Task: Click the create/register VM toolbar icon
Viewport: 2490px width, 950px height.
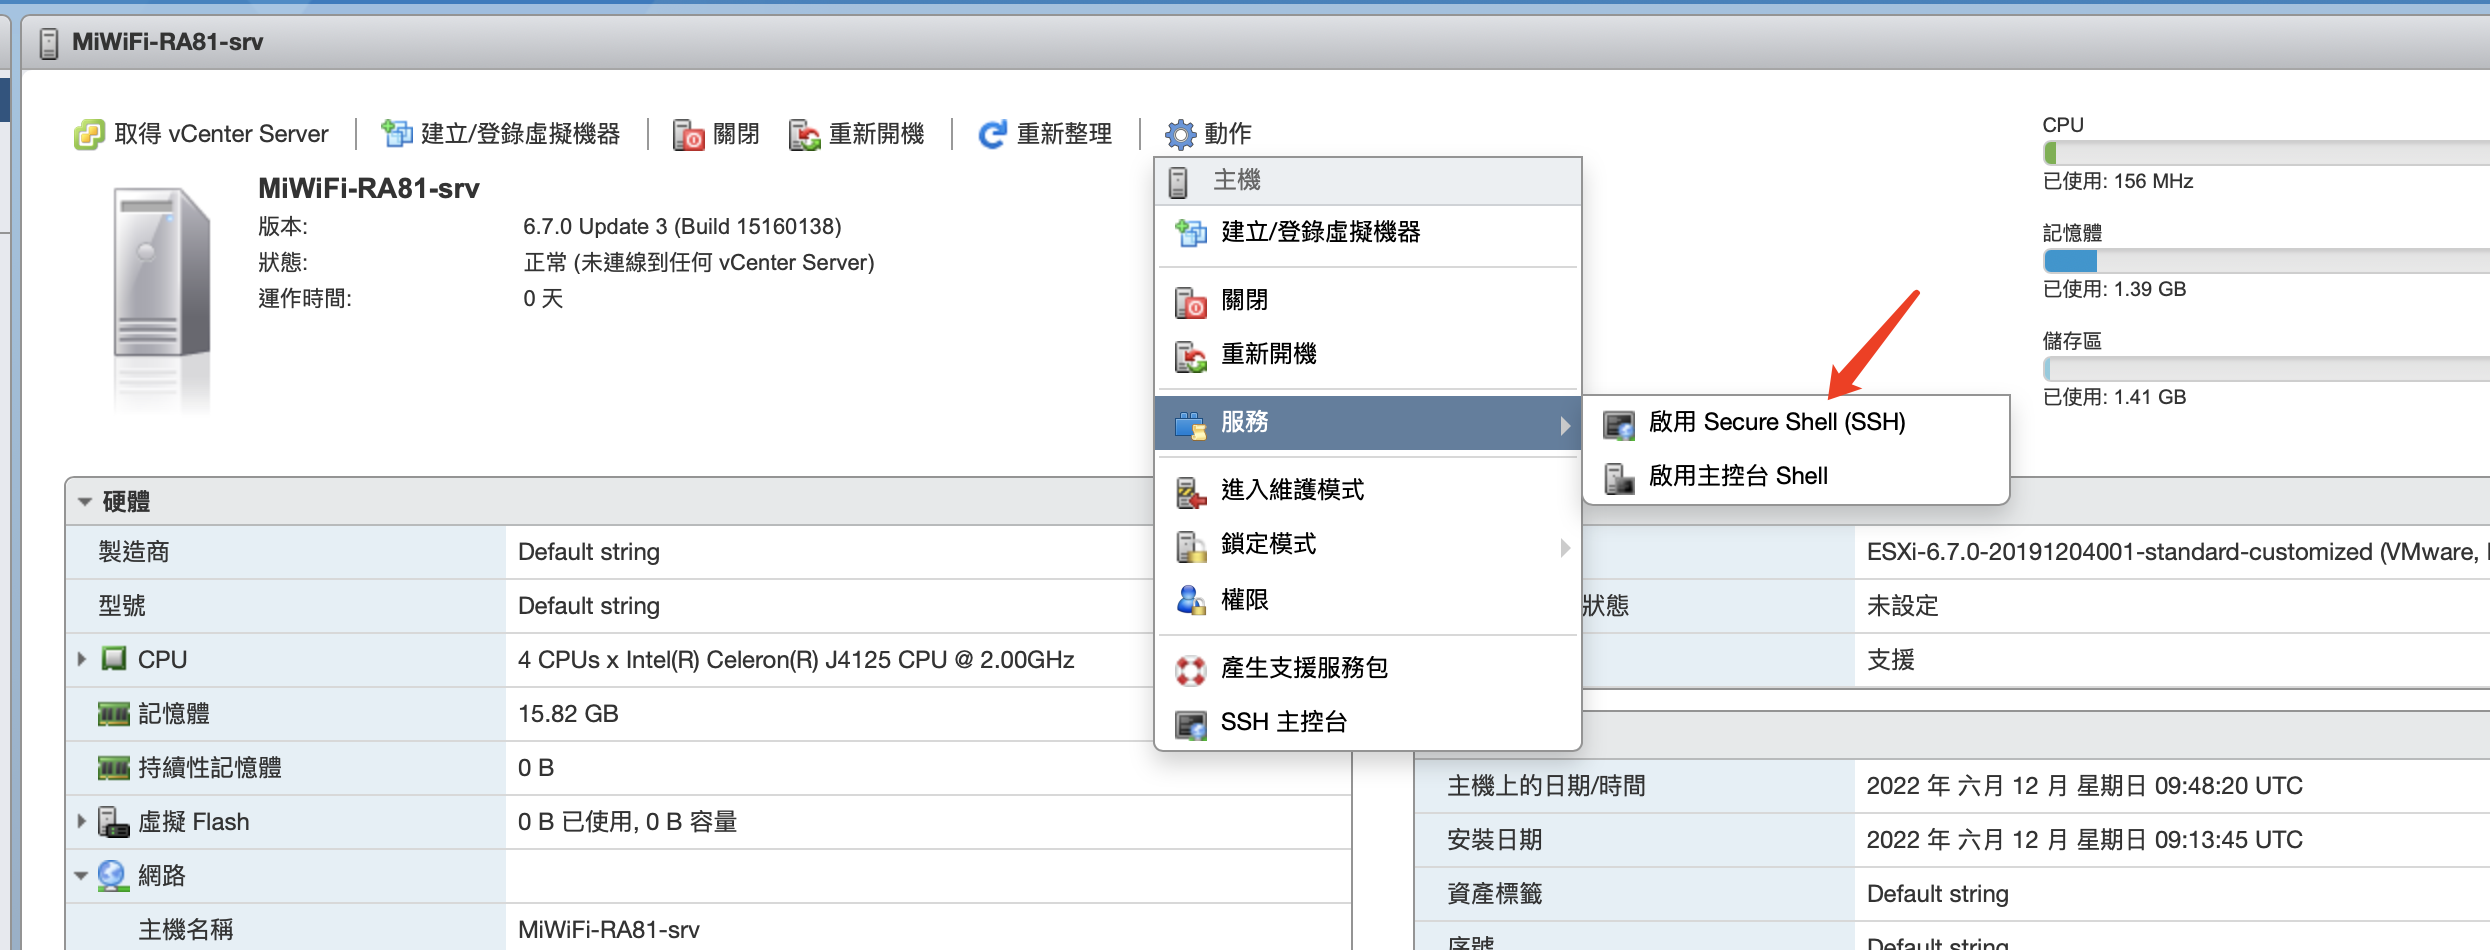Action: 397,134
